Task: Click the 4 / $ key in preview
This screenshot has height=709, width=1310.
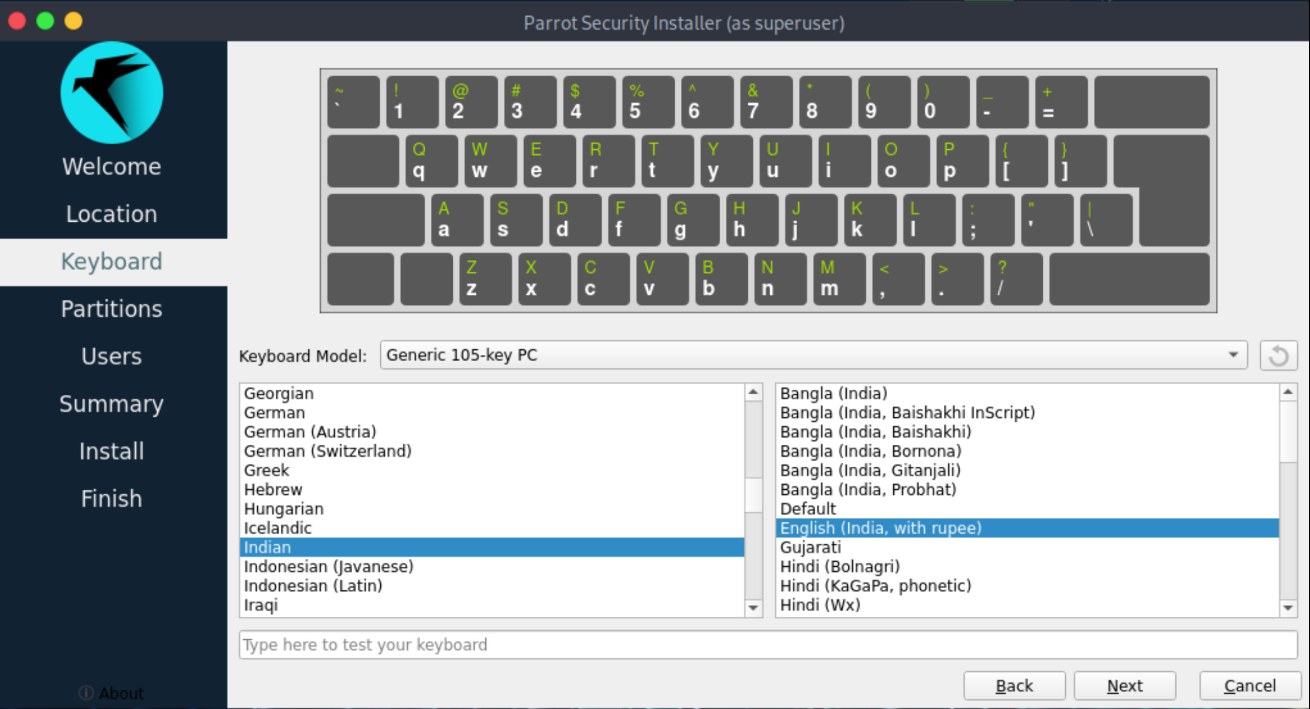Action: pos(589,102)
